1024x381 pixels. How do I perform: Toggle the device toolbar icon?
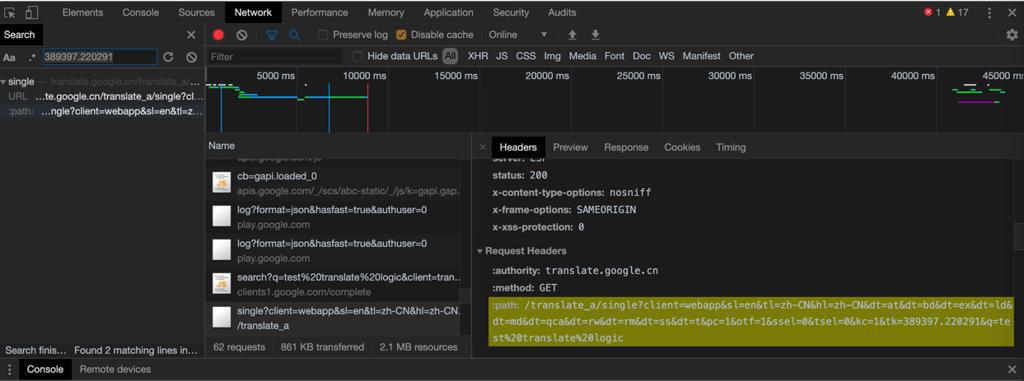[x=31, y=12]
